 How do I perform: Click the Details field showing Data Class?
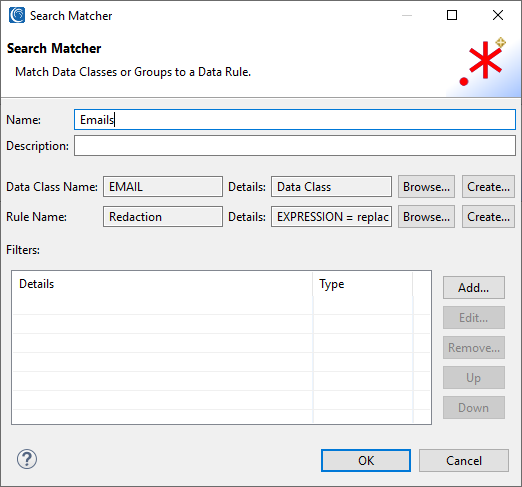click(x=331, y=187)
